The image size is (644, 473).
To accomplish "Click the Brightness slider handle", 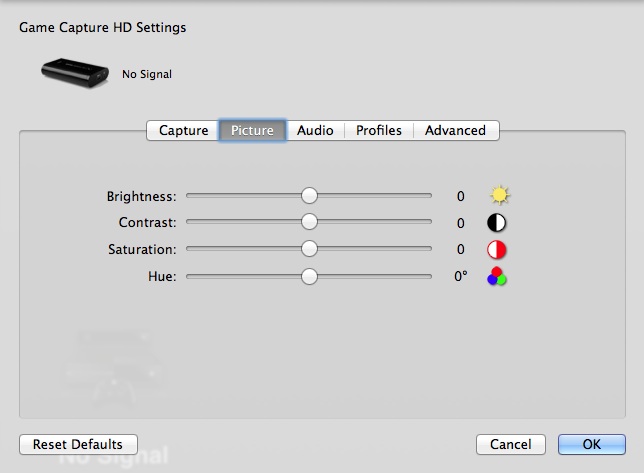I will [x=309, y=196].
